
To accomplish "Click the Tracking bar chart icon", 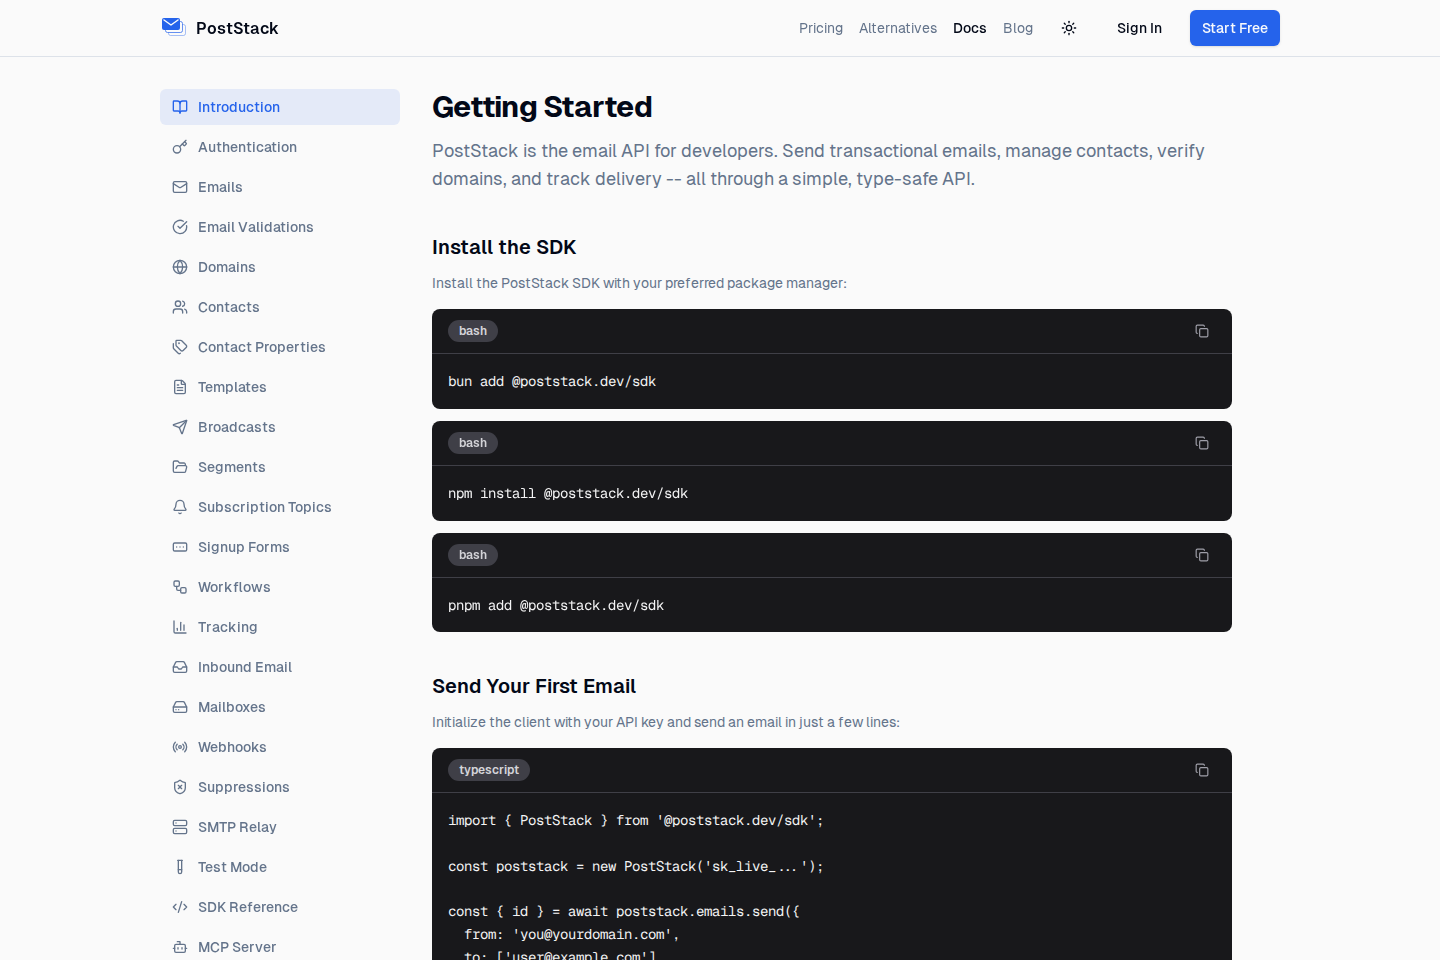I will coord(180,627).
